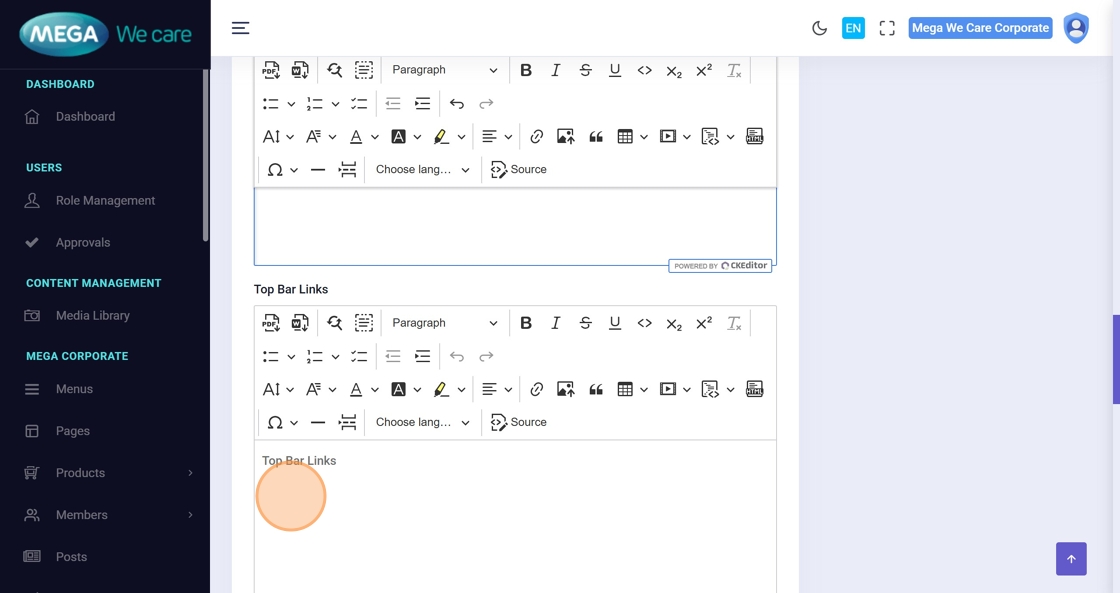Screen dimensions: 1120x593
Task: Expand the Products sidebar submenu
Action: pyautogui.click(x=190, y=473)
